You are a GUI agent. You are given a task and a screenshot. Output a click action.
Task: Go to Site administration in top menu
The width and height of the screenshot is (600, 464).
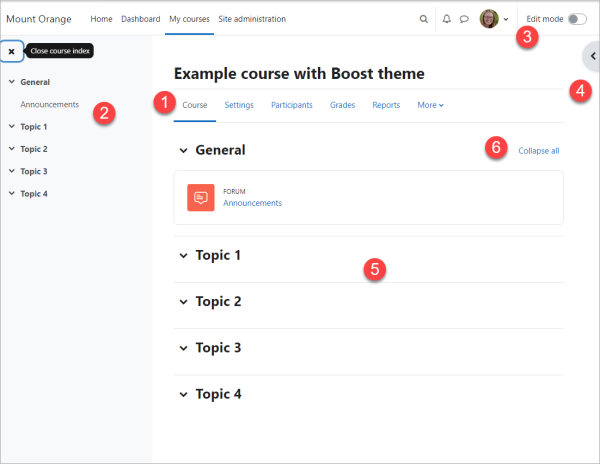[x=251, y=19]
